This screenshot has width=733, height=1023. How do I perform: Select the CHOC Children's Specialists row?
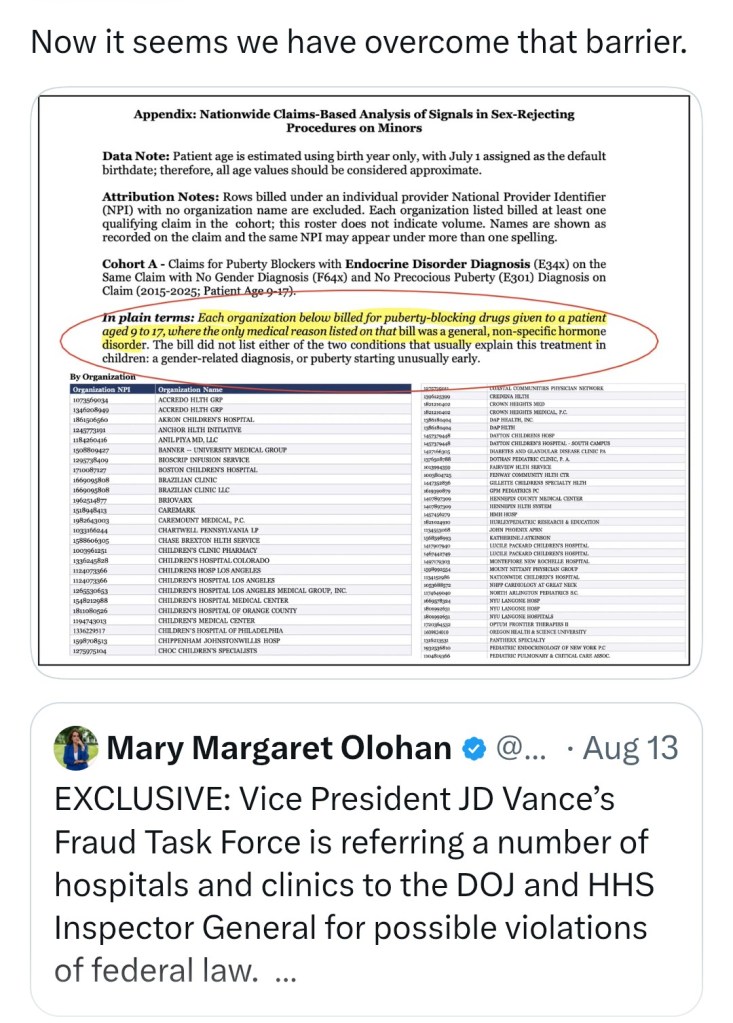coord(241,650)
